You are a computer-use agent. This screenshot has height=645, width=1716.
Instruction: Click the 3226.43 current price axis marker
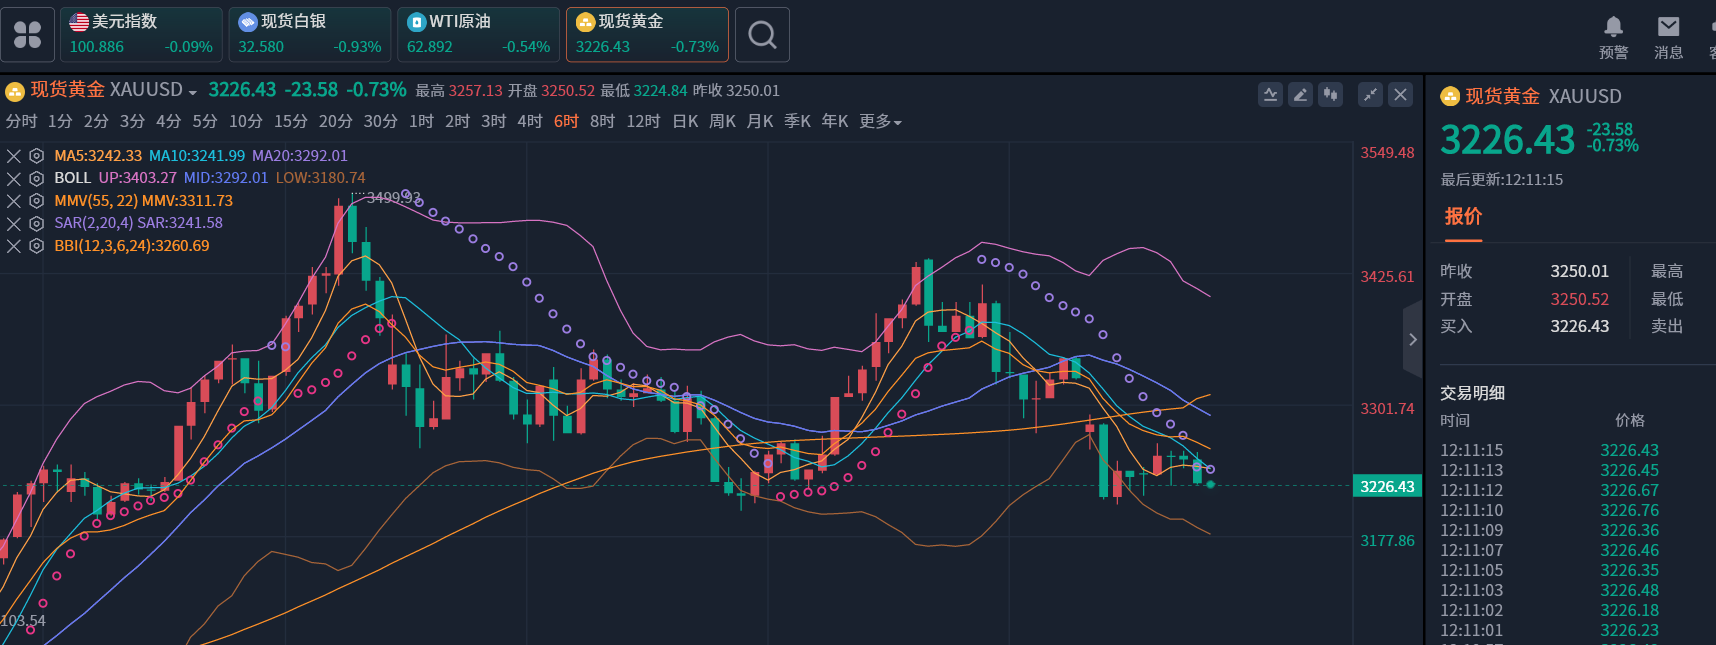pyautogui.click(x=1387, y=486)
